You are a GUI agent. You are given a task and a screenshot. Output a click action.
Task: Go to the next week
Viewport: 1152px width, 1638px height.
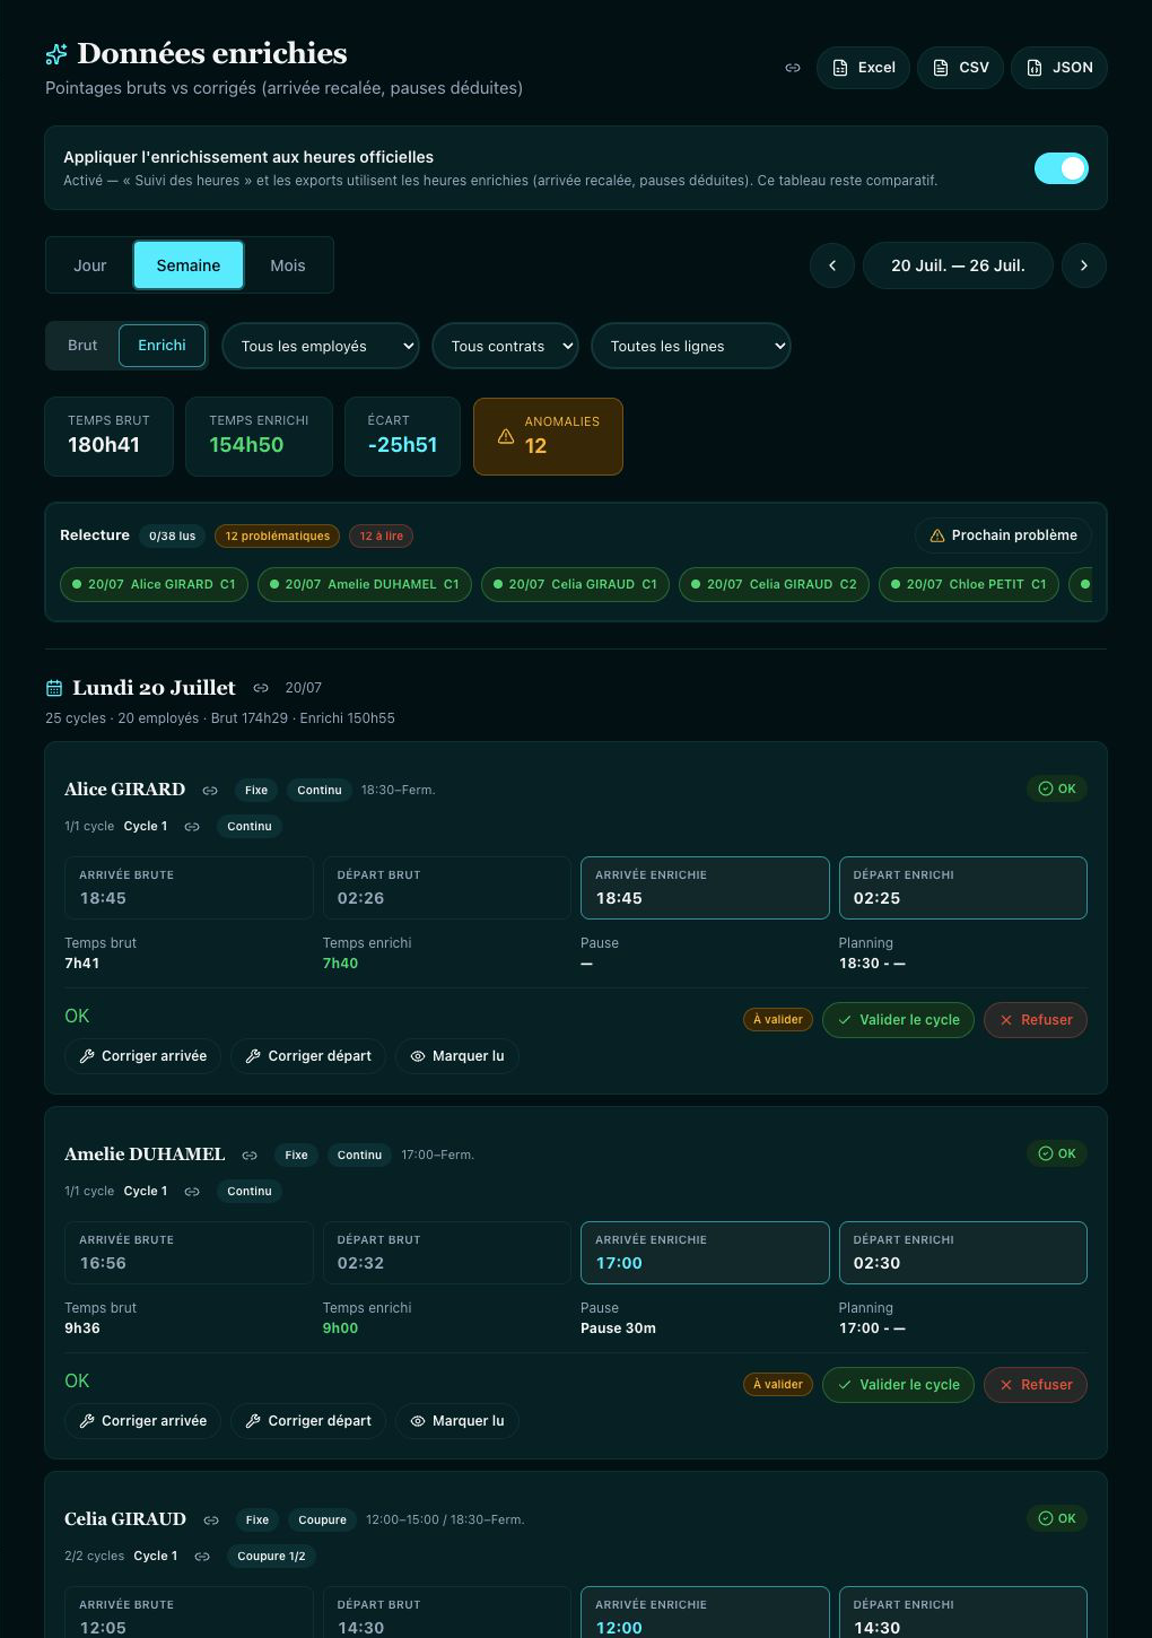[1084, 265]
